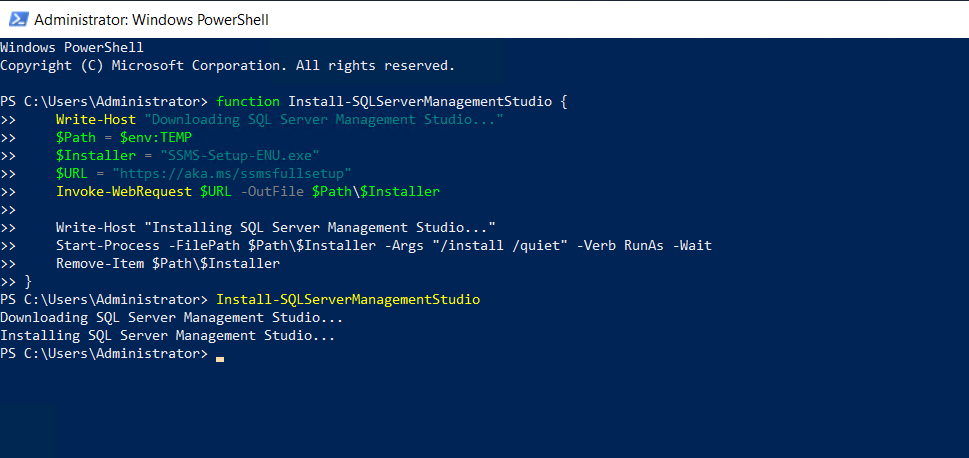Click the yellow Write-Host command on the Downloading line
The height and width of the screenshot is (458, 969).
point(96,119)
